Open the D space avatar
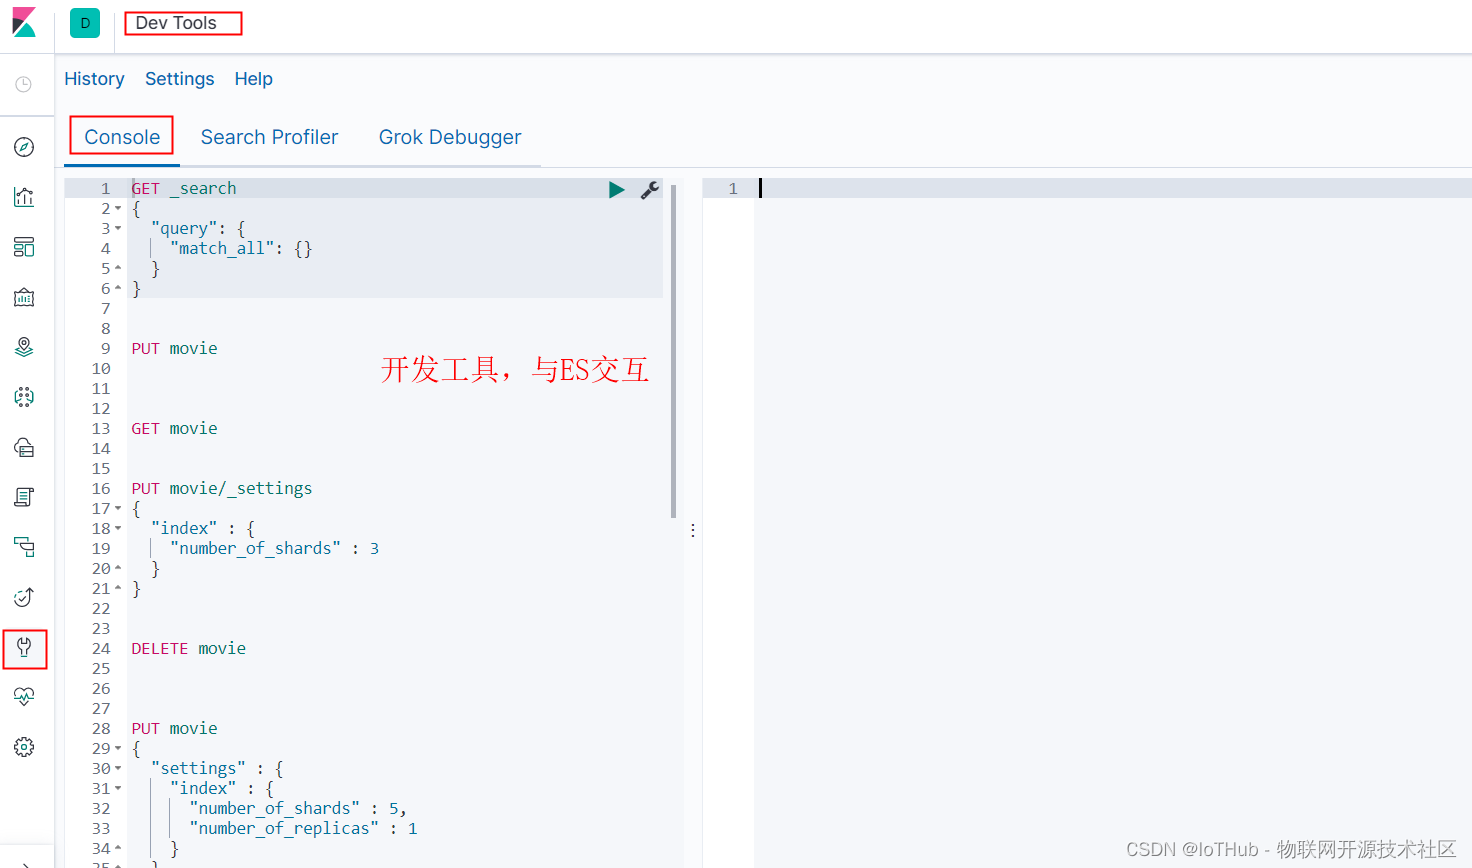 85,23
